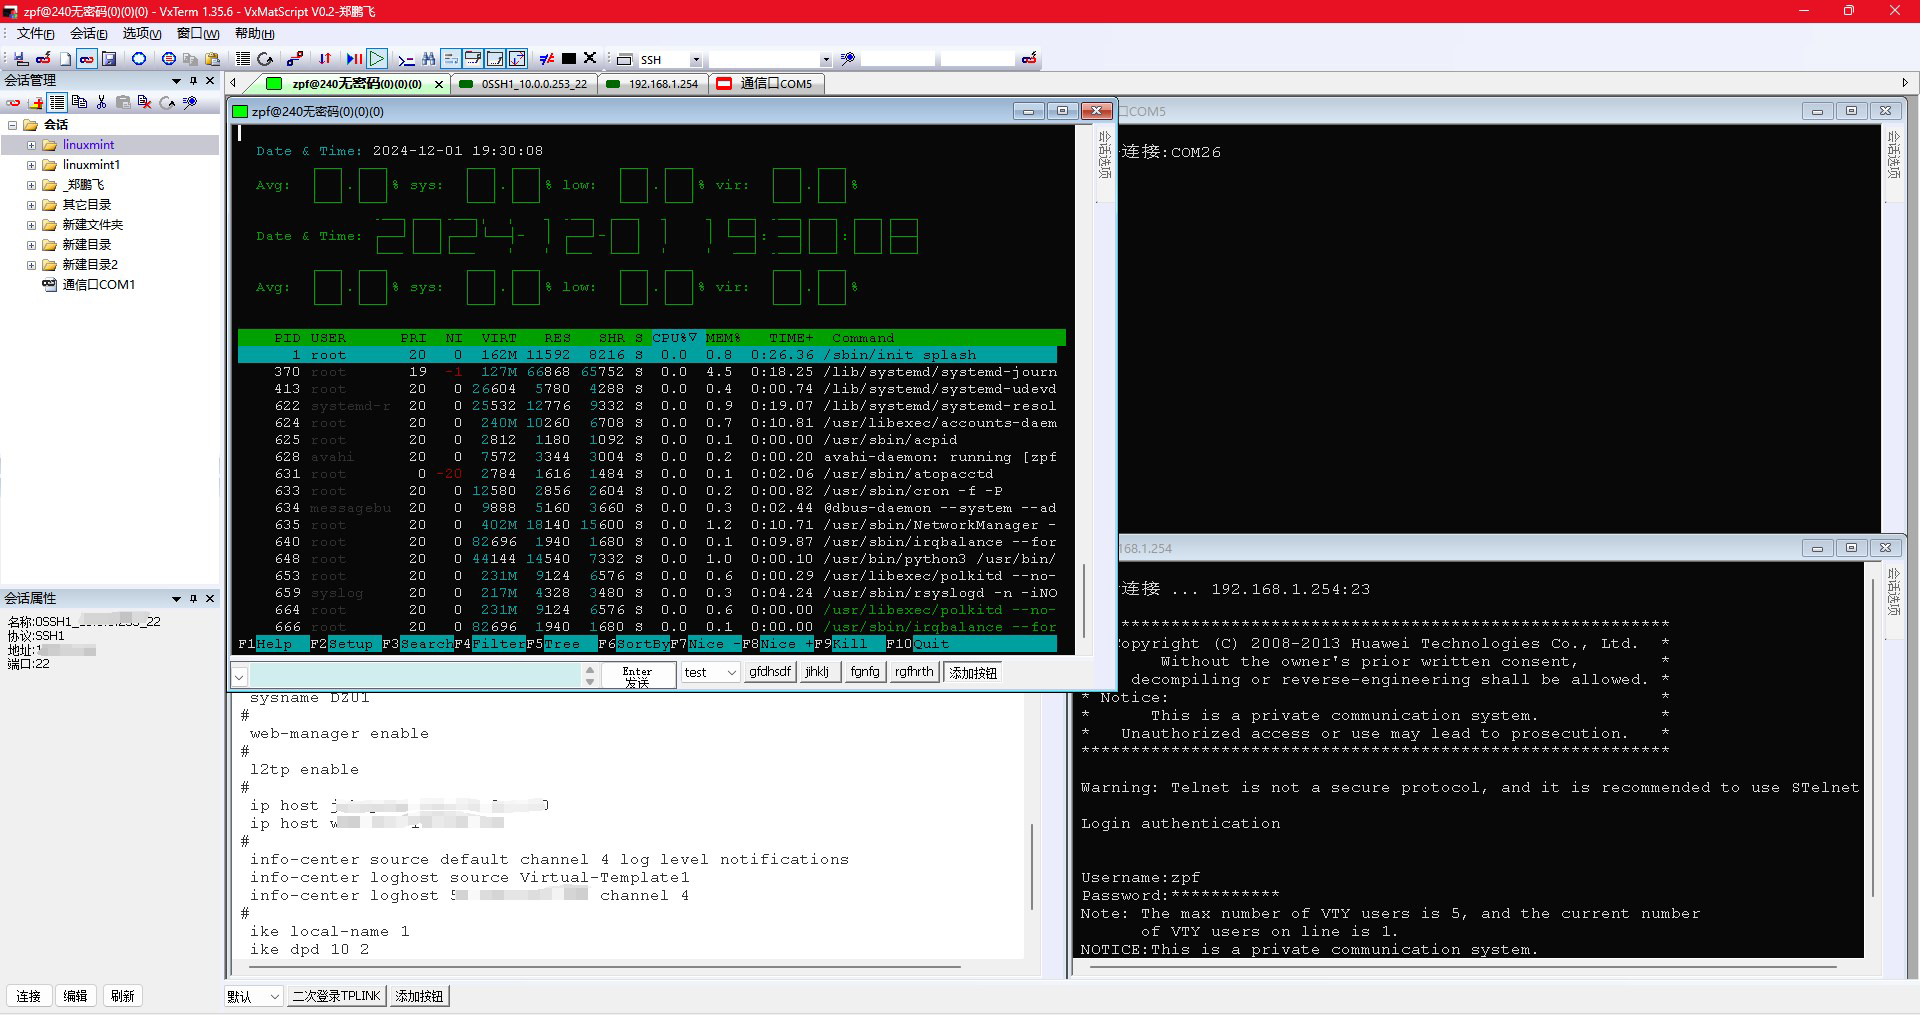
Task: Click the save disk icon in main toolbar
Action: pyautogui.click(x=109, y=59)
